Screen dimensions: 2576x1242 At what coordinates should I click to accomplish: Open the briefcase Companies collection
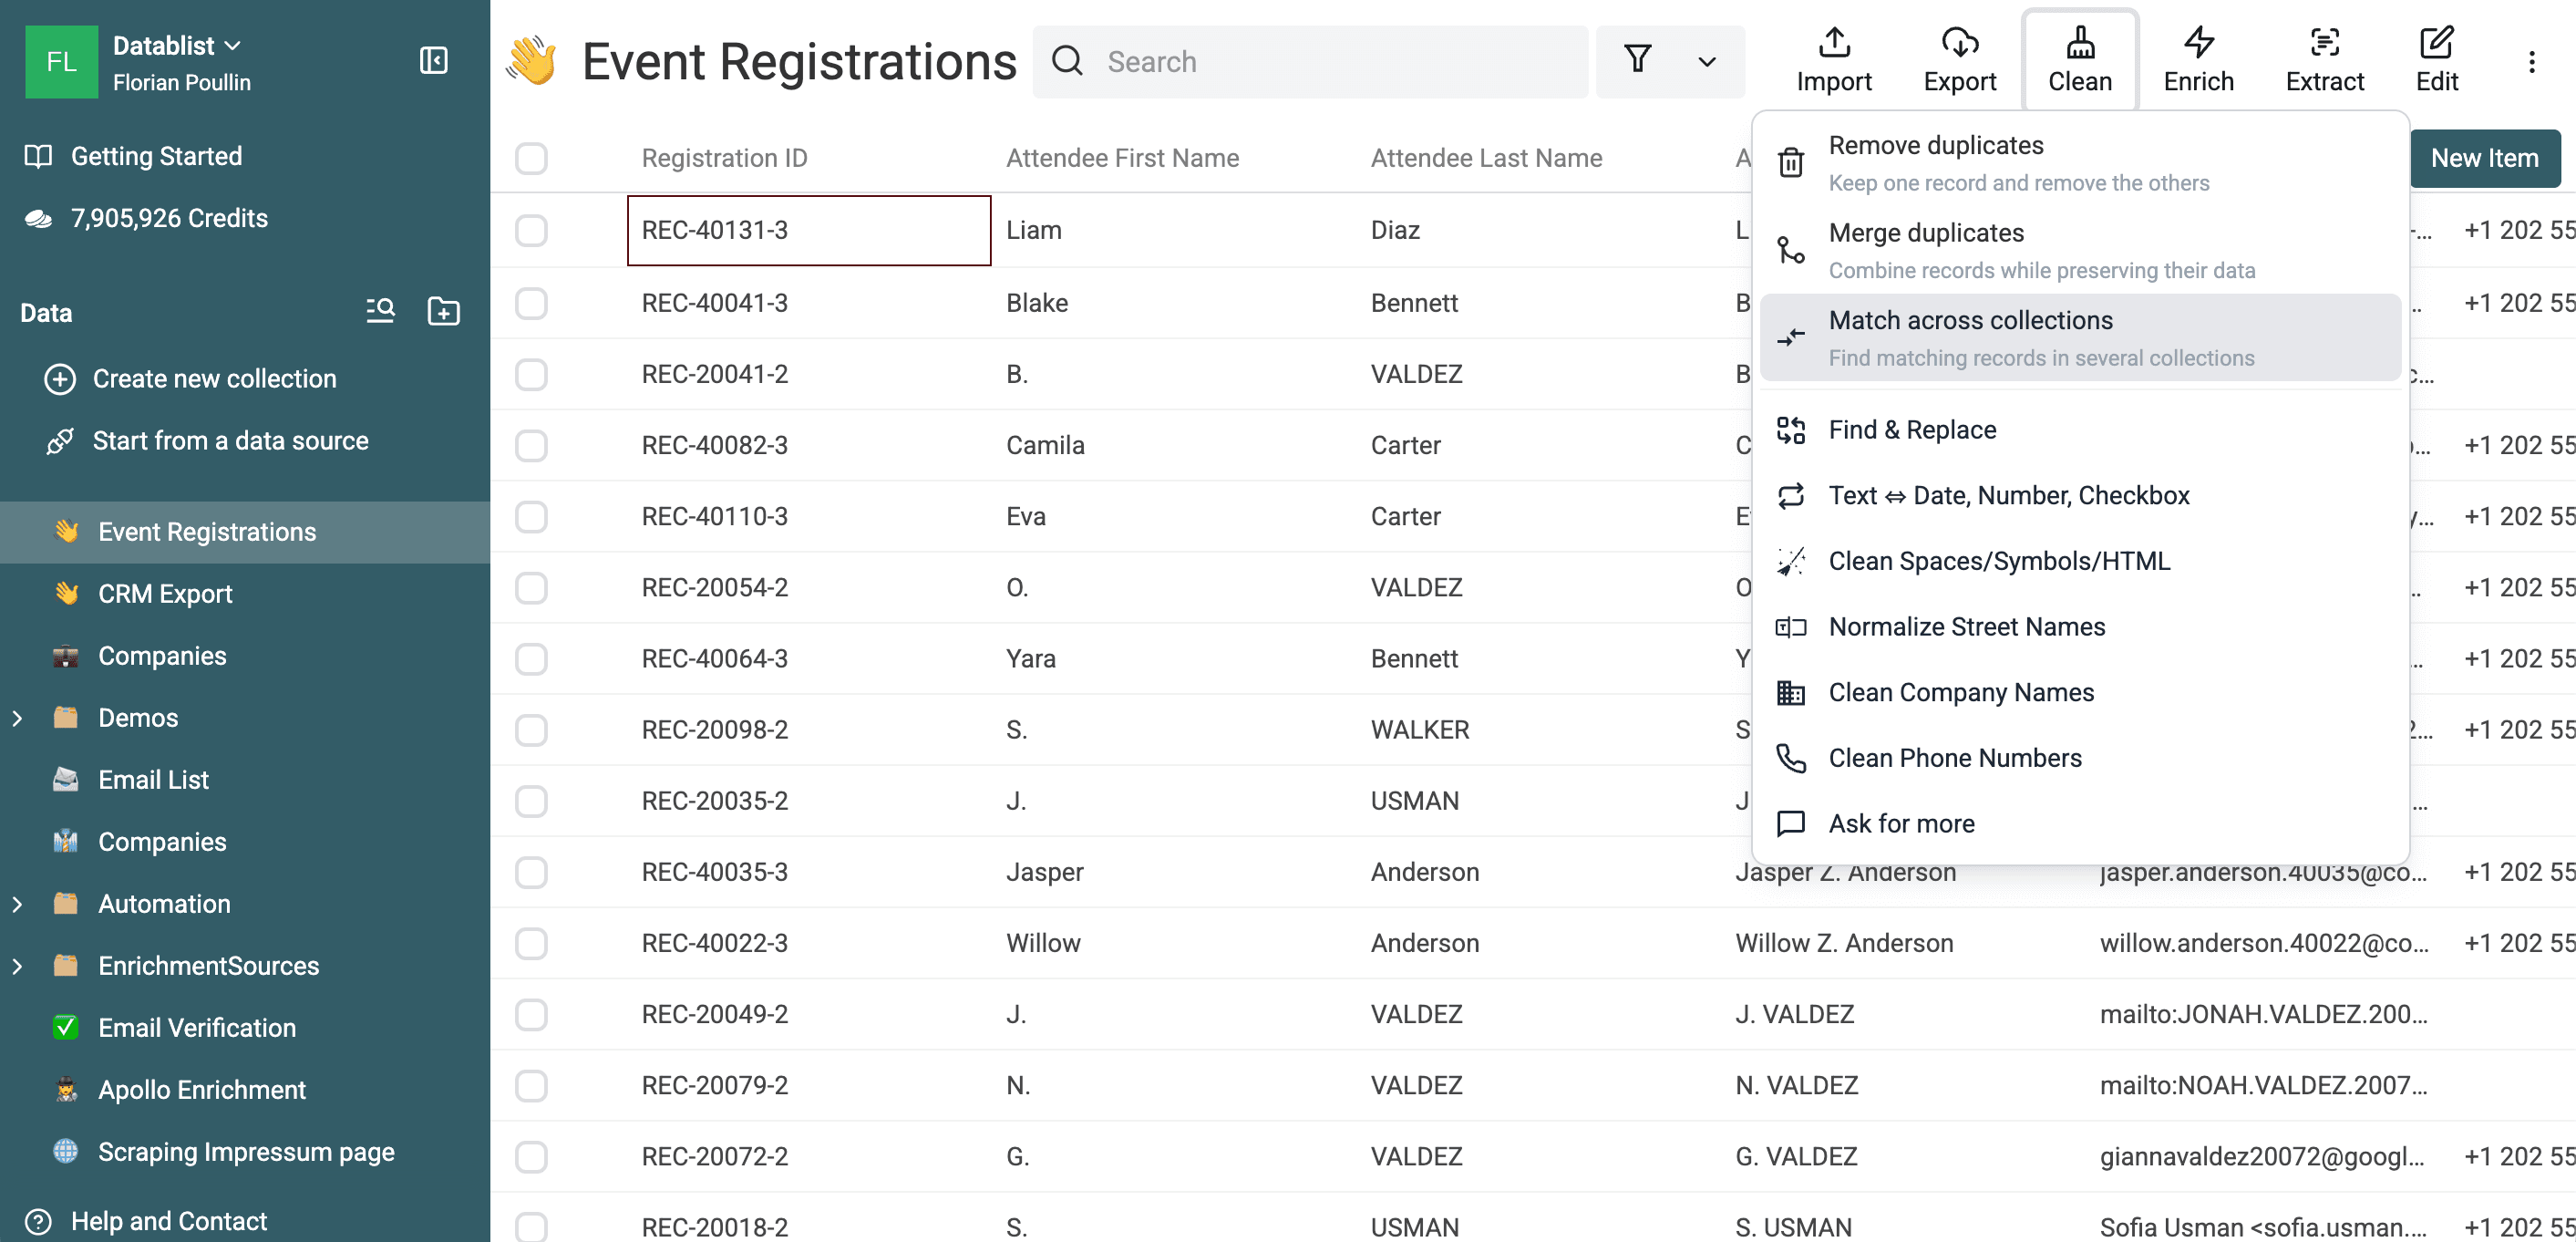point(245,656)
